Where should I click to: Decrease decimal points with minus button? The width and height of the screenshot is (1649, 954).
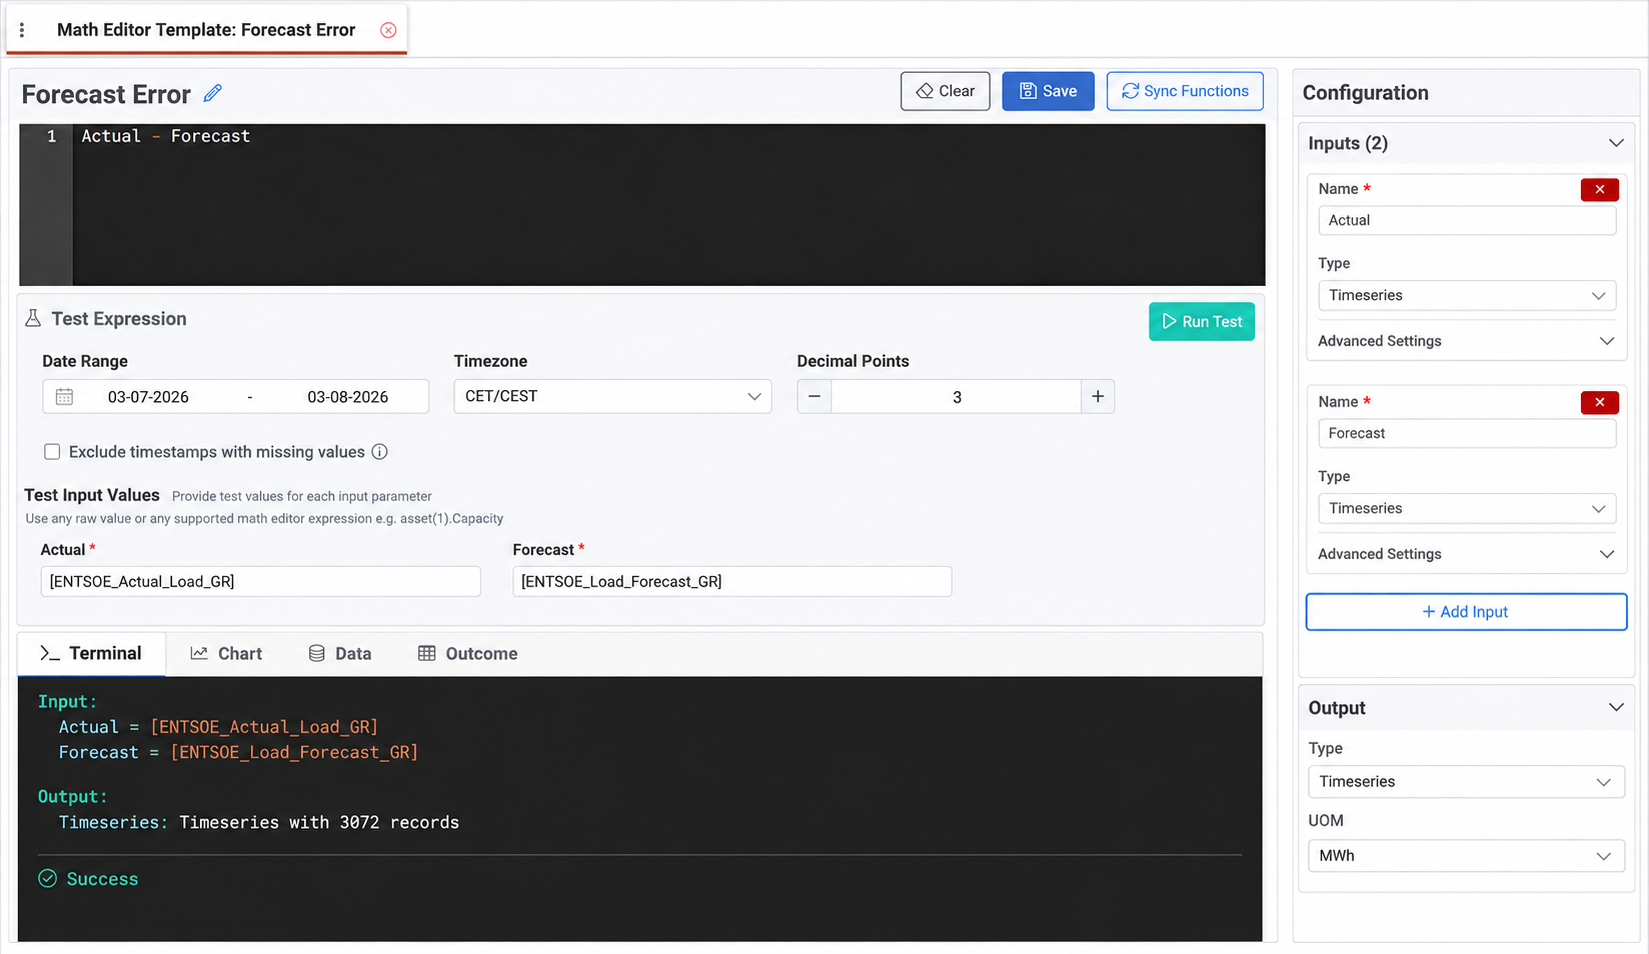click(x=814, y=397)
